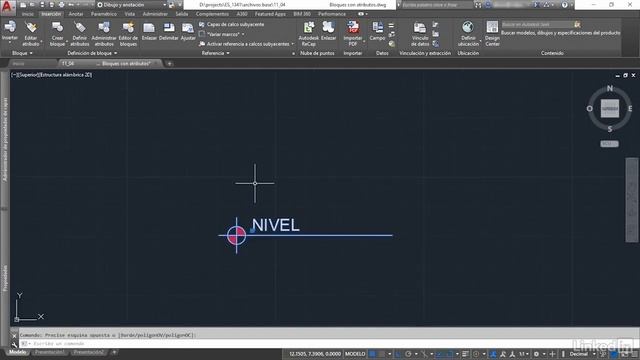Open Design Center
Viewport: 640px width, 360px height.
pos(492,33)
